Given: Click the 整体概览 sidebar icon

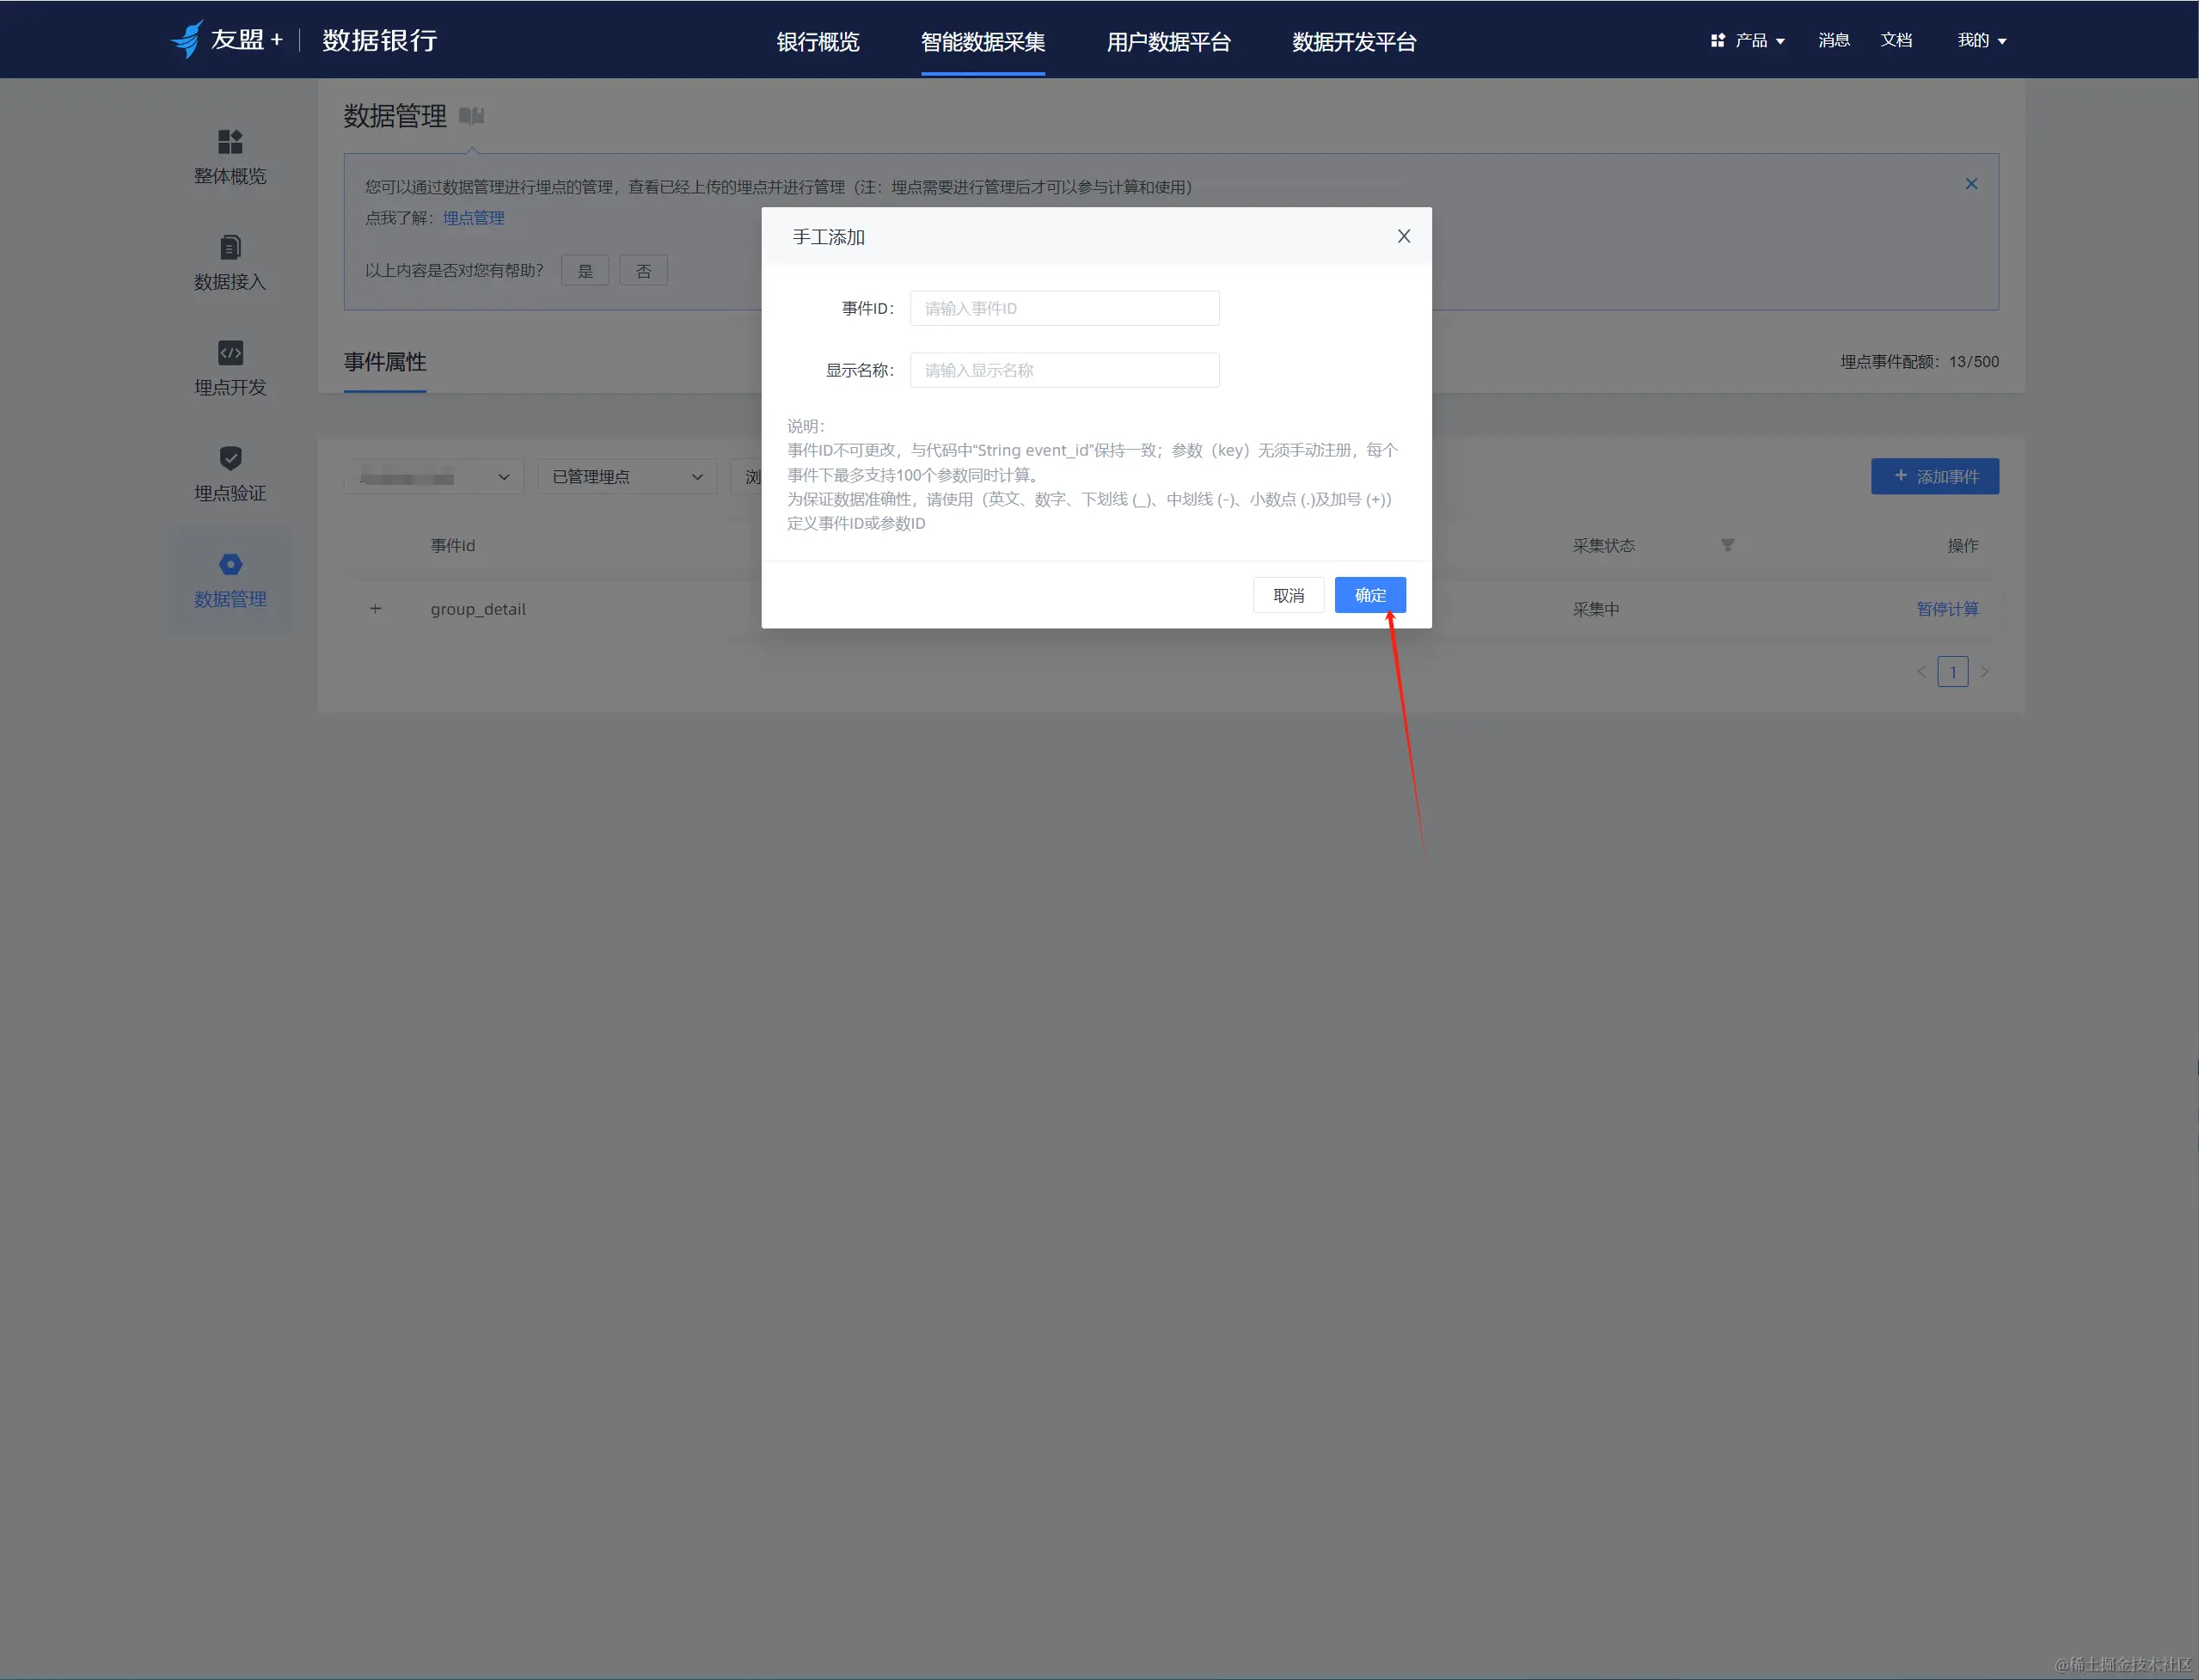Looking at the screenshot, I should [x=230, y=141].
